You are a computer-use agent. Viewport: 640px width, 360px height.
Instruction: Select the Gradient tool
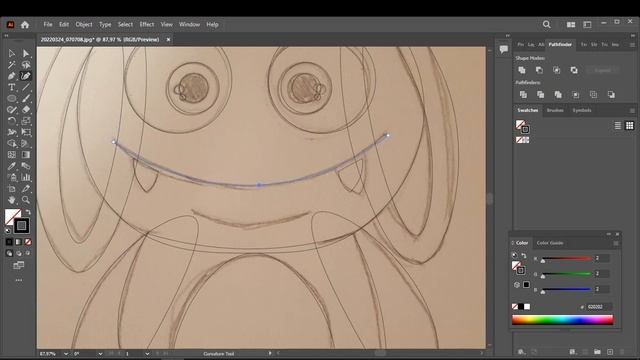click(x=26, y=155)
